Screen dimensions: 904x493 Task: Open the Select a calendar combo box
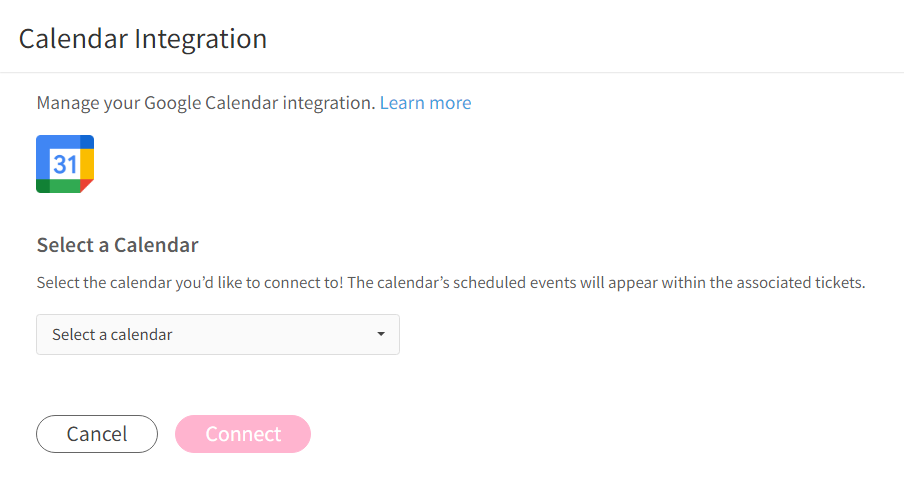218,334
